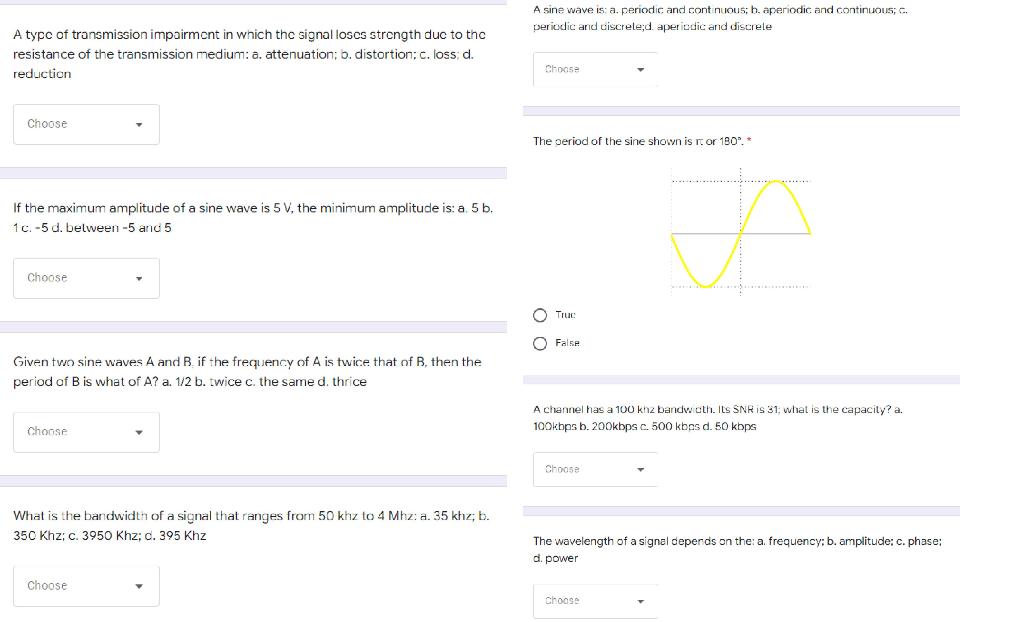Open the Choose dropdown under the signal wavelength question
Image resolution: width=1024 pixels, height=622 pixels.
point(595,601)
